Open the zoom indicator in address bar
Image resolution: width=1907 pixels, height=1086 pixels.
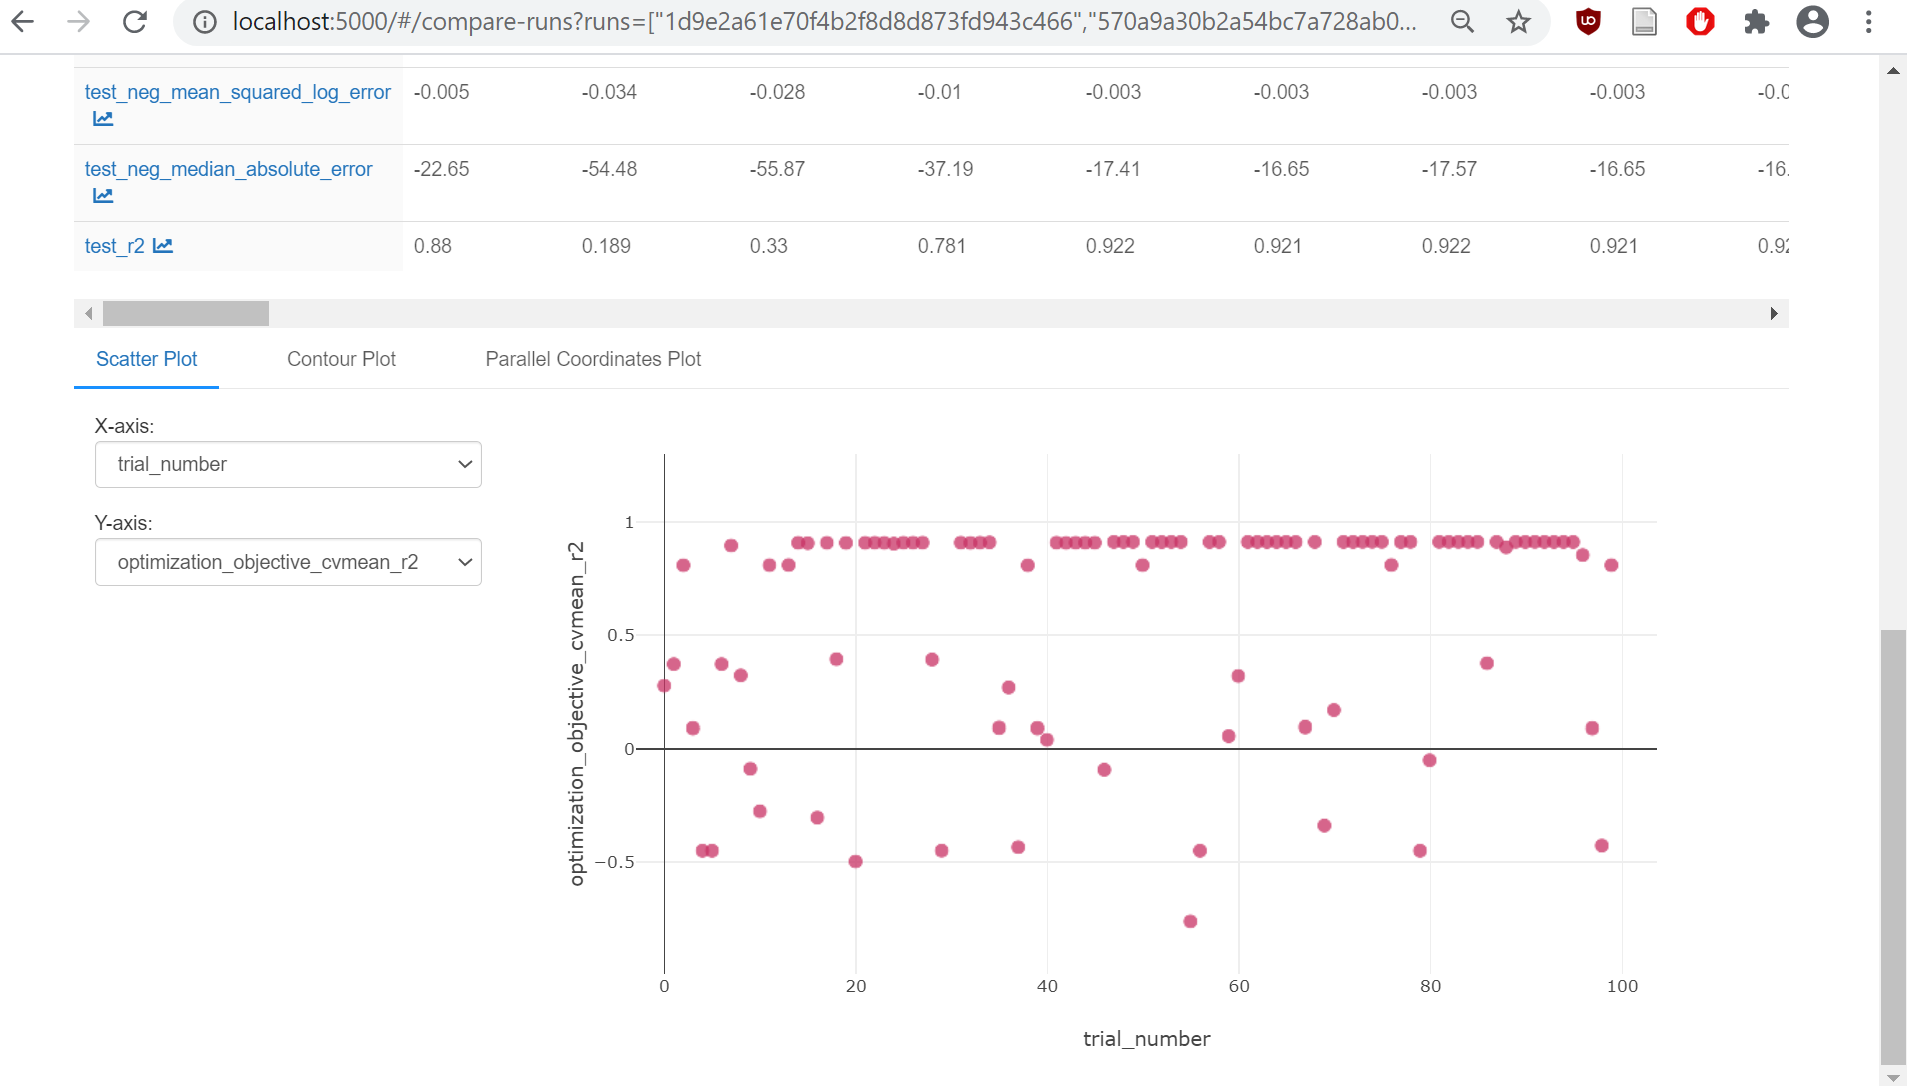click(1462, 22)
